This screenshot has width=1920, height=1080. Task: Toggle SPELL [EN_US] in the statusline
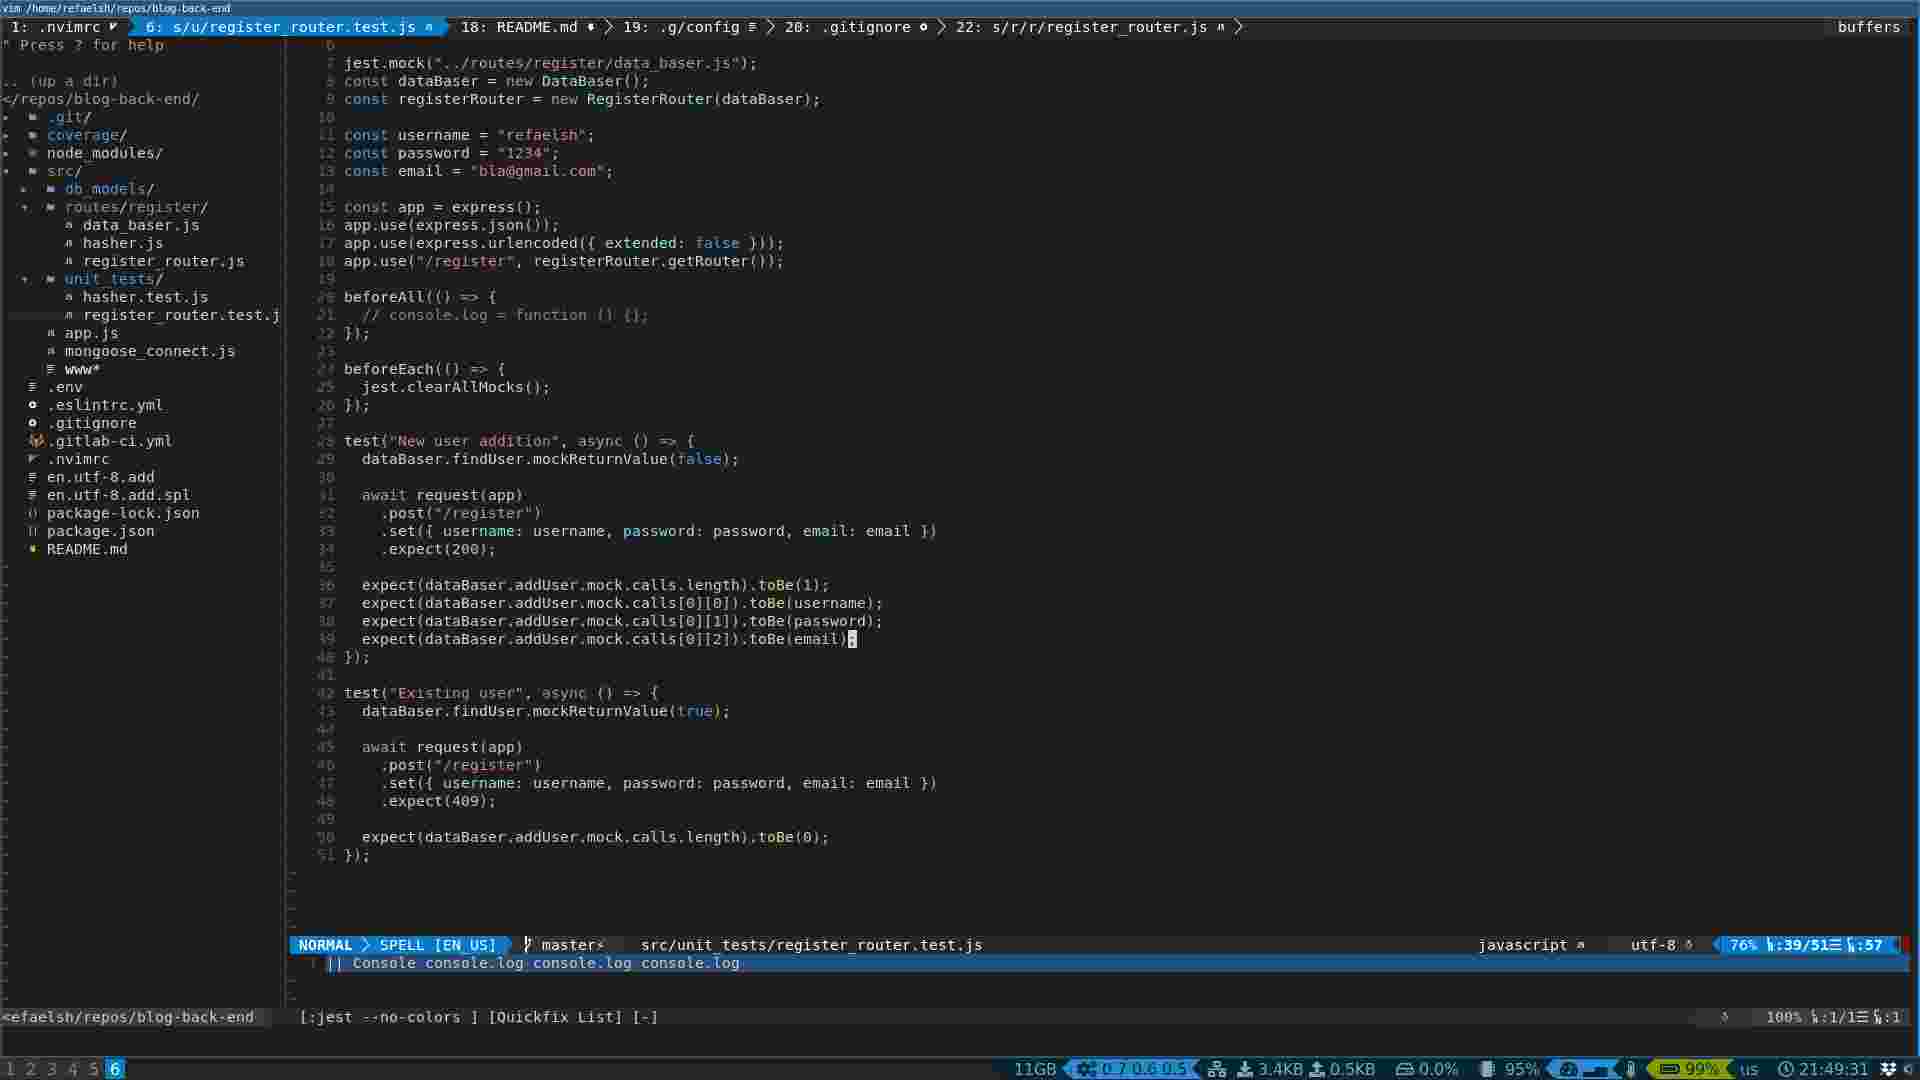(437, 945)
